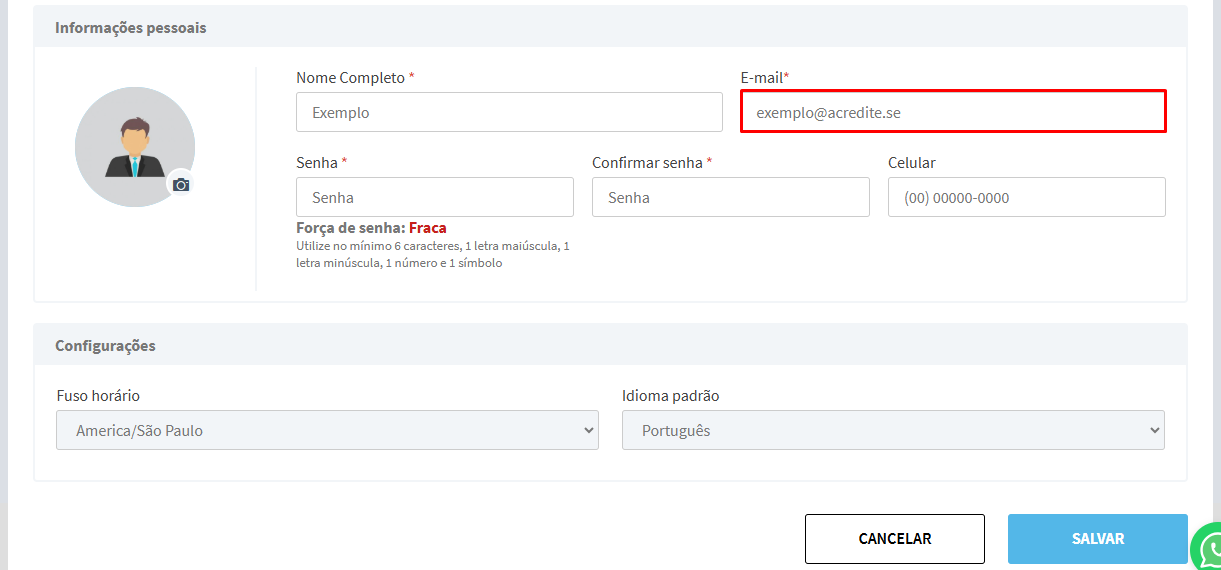Viewport: 1221px width, 570px height.
Task: Click the Confirmar senha input box
Action: [x=730, y=197]
